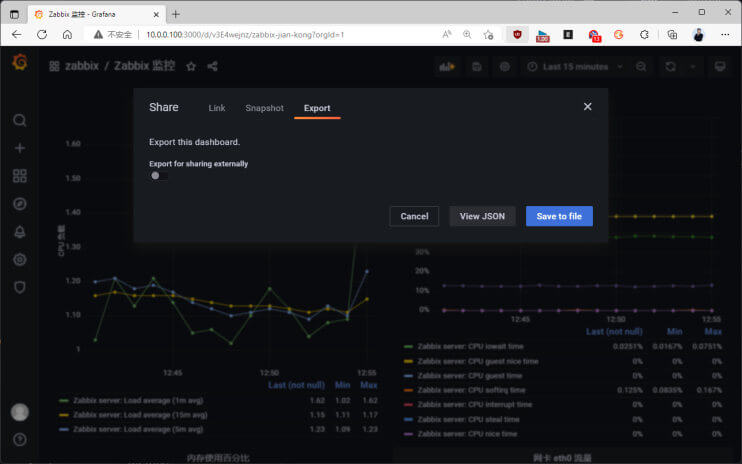Close the Share dialog
Image resolution: width=742 pixels, height=464 pixels.
click(x=588, y=107)
